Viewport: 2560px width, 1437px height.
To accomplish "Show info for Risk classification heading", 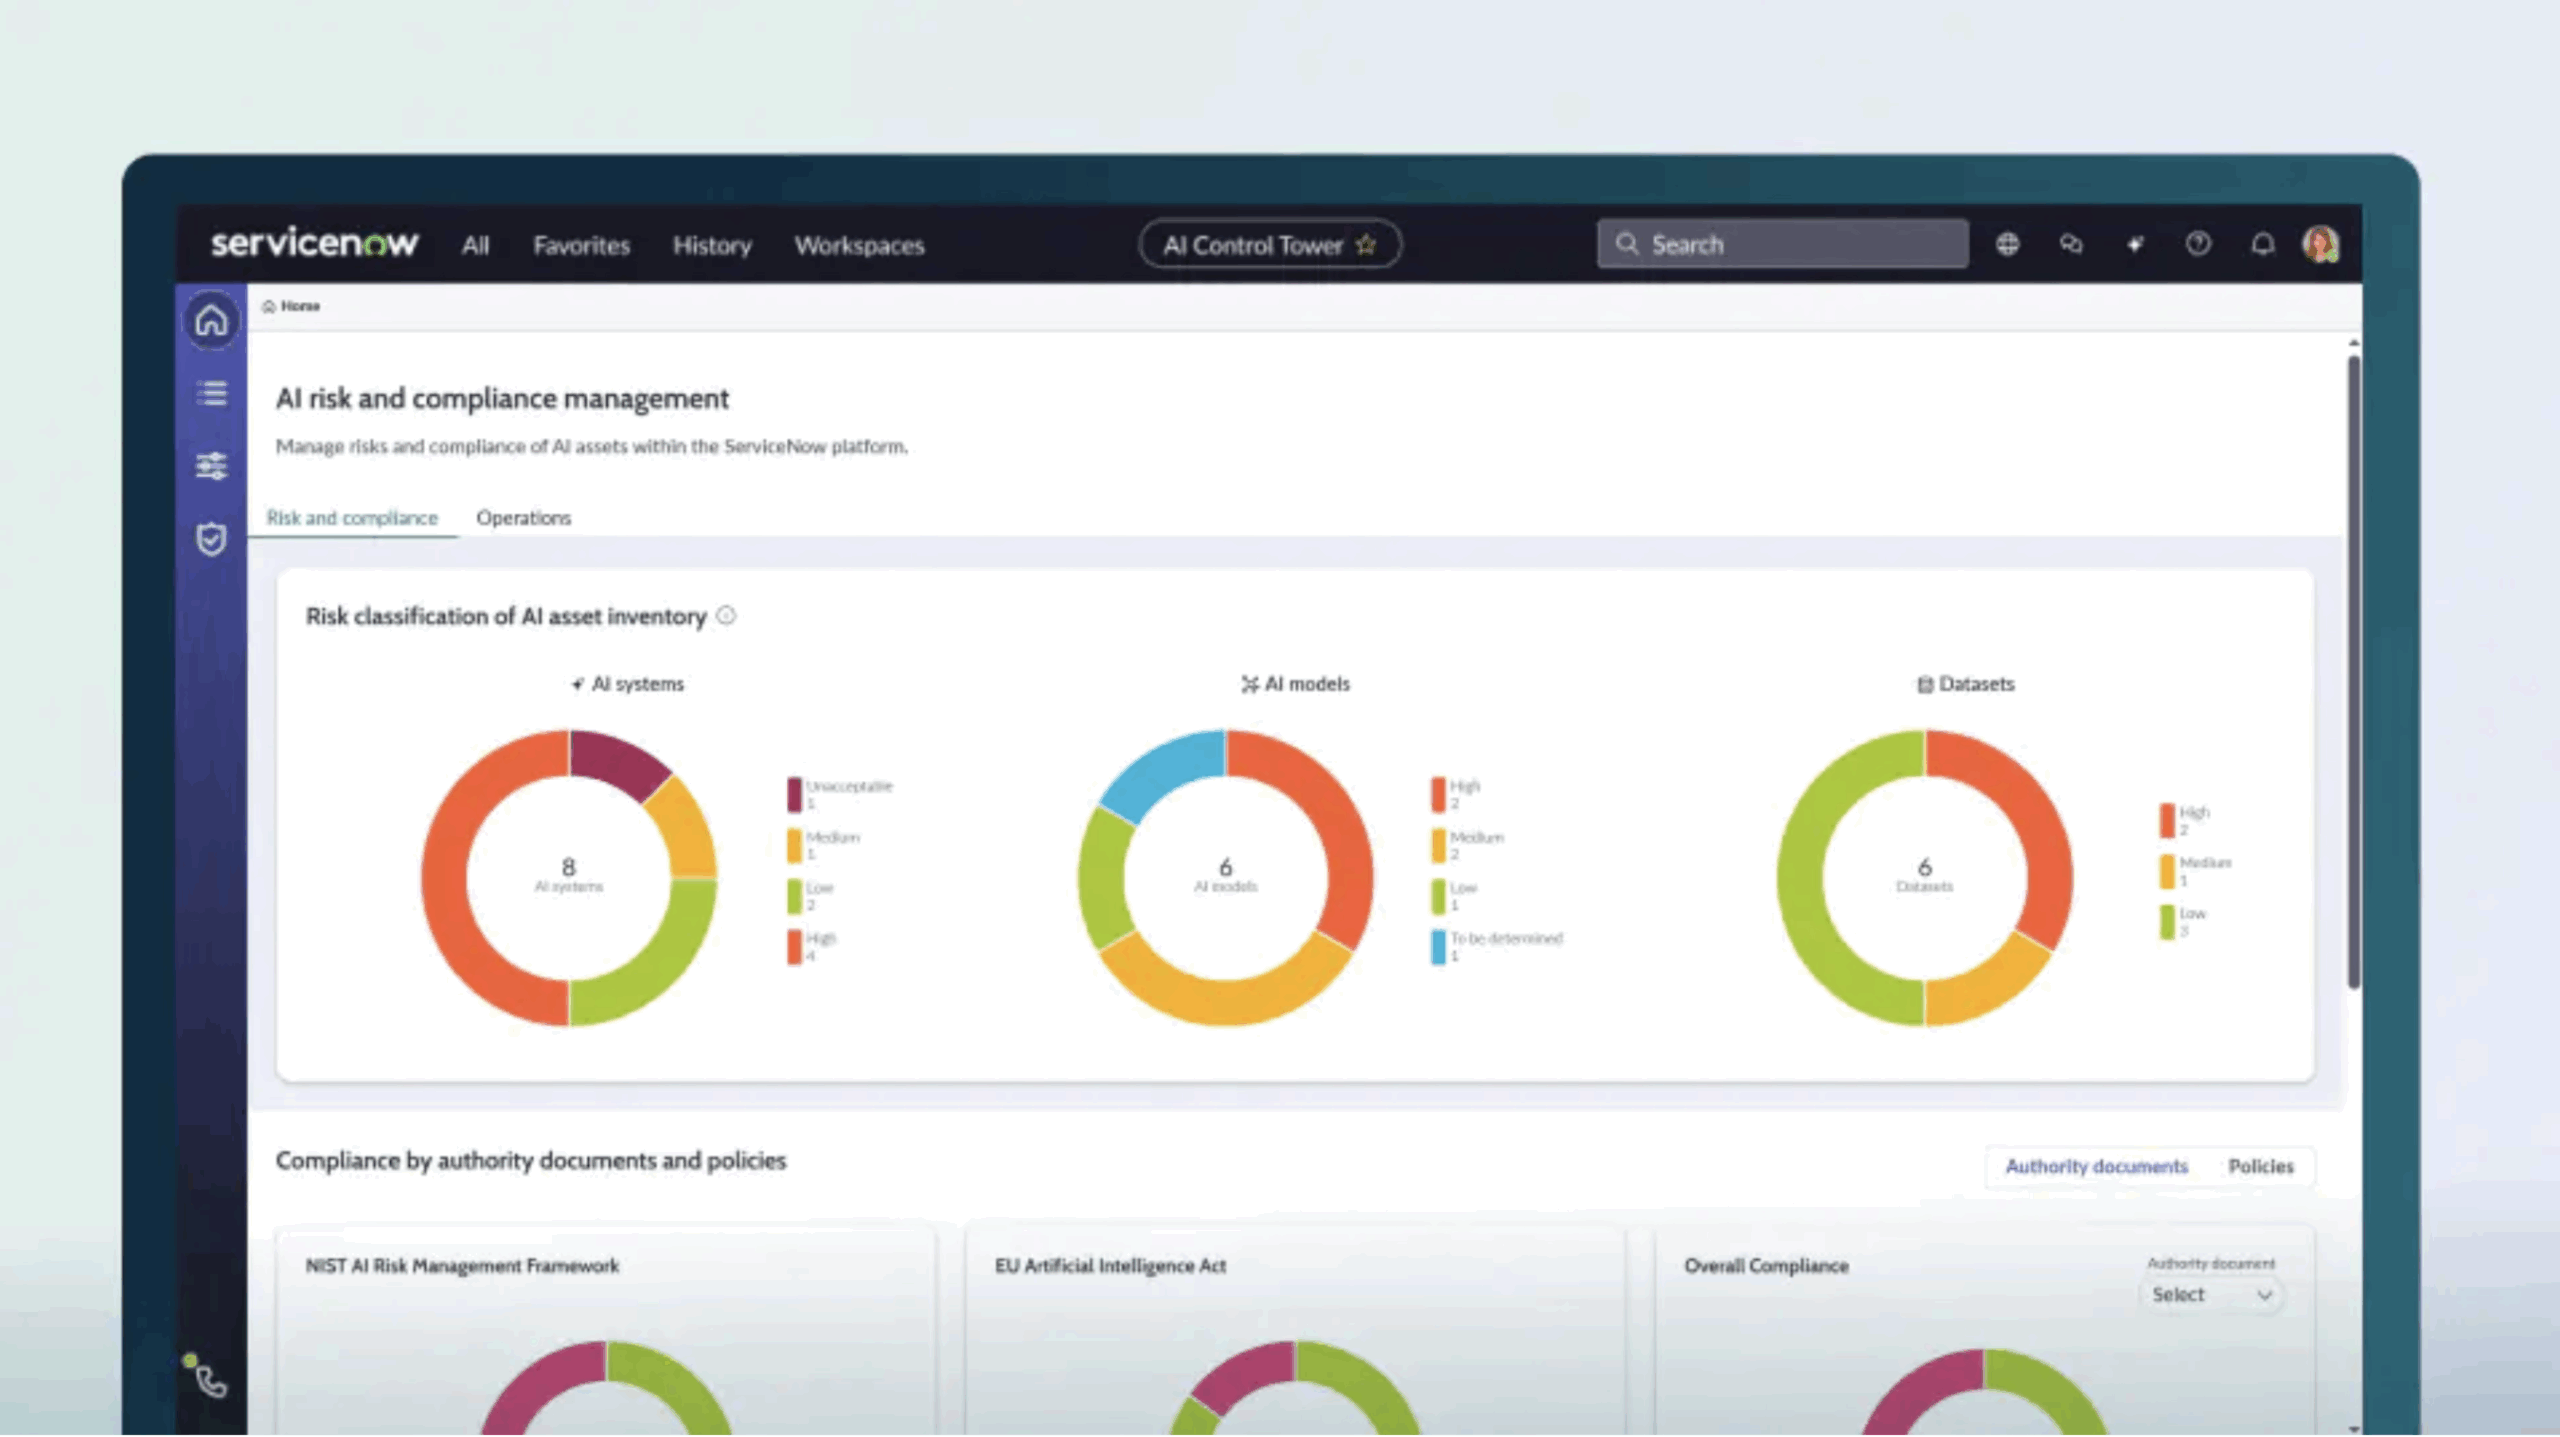I will [727, 616].
